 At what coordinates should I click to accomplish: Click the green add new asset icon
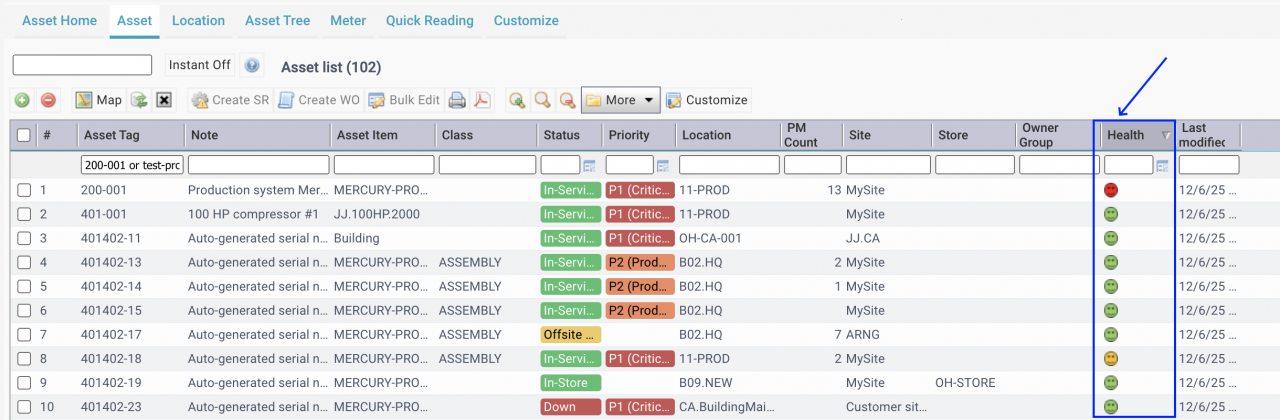pyautogui.click(x=21, y=100)
